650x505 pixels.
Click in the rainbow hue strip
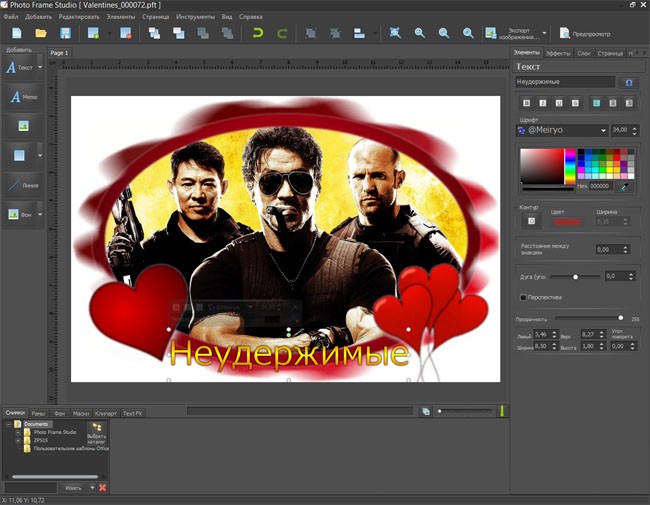pos(570,166)
